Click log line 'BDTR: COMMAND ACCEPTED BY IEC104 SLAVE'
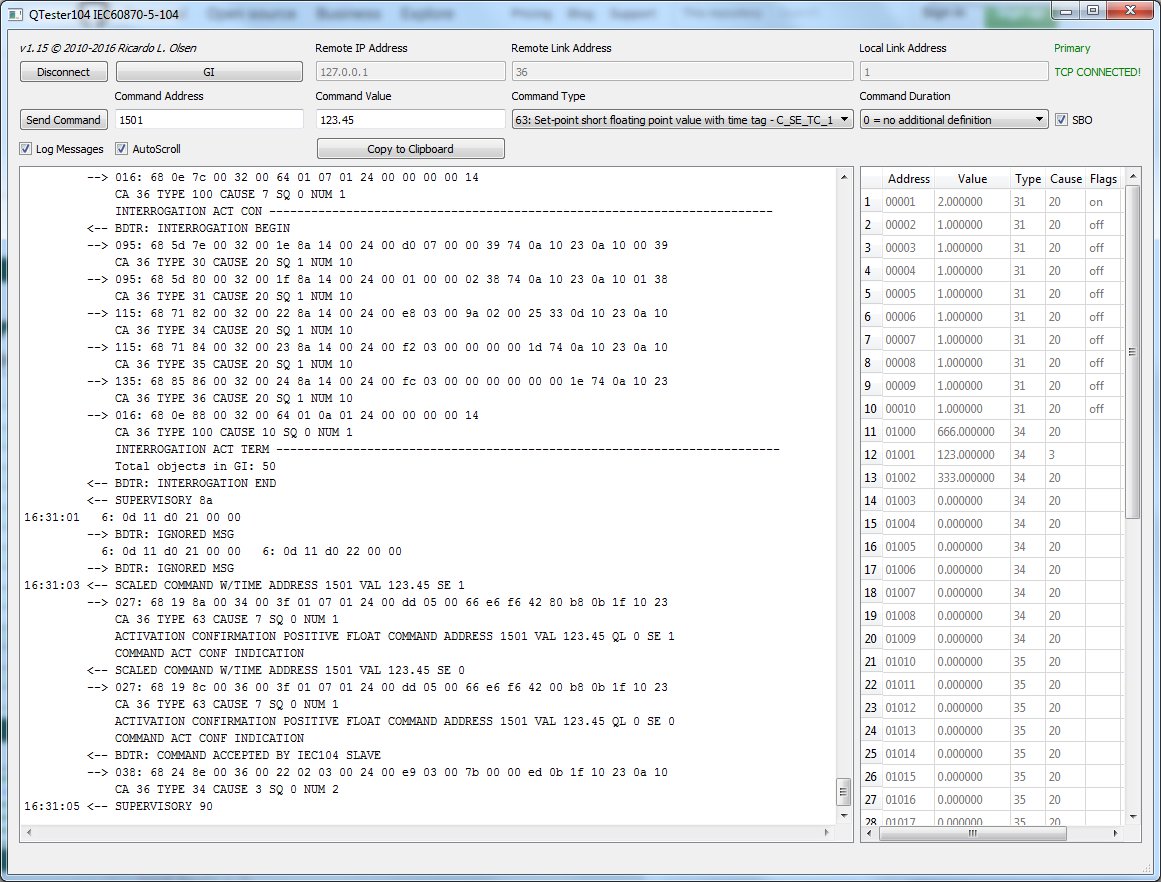The image size is (1161, 882). 247,755
